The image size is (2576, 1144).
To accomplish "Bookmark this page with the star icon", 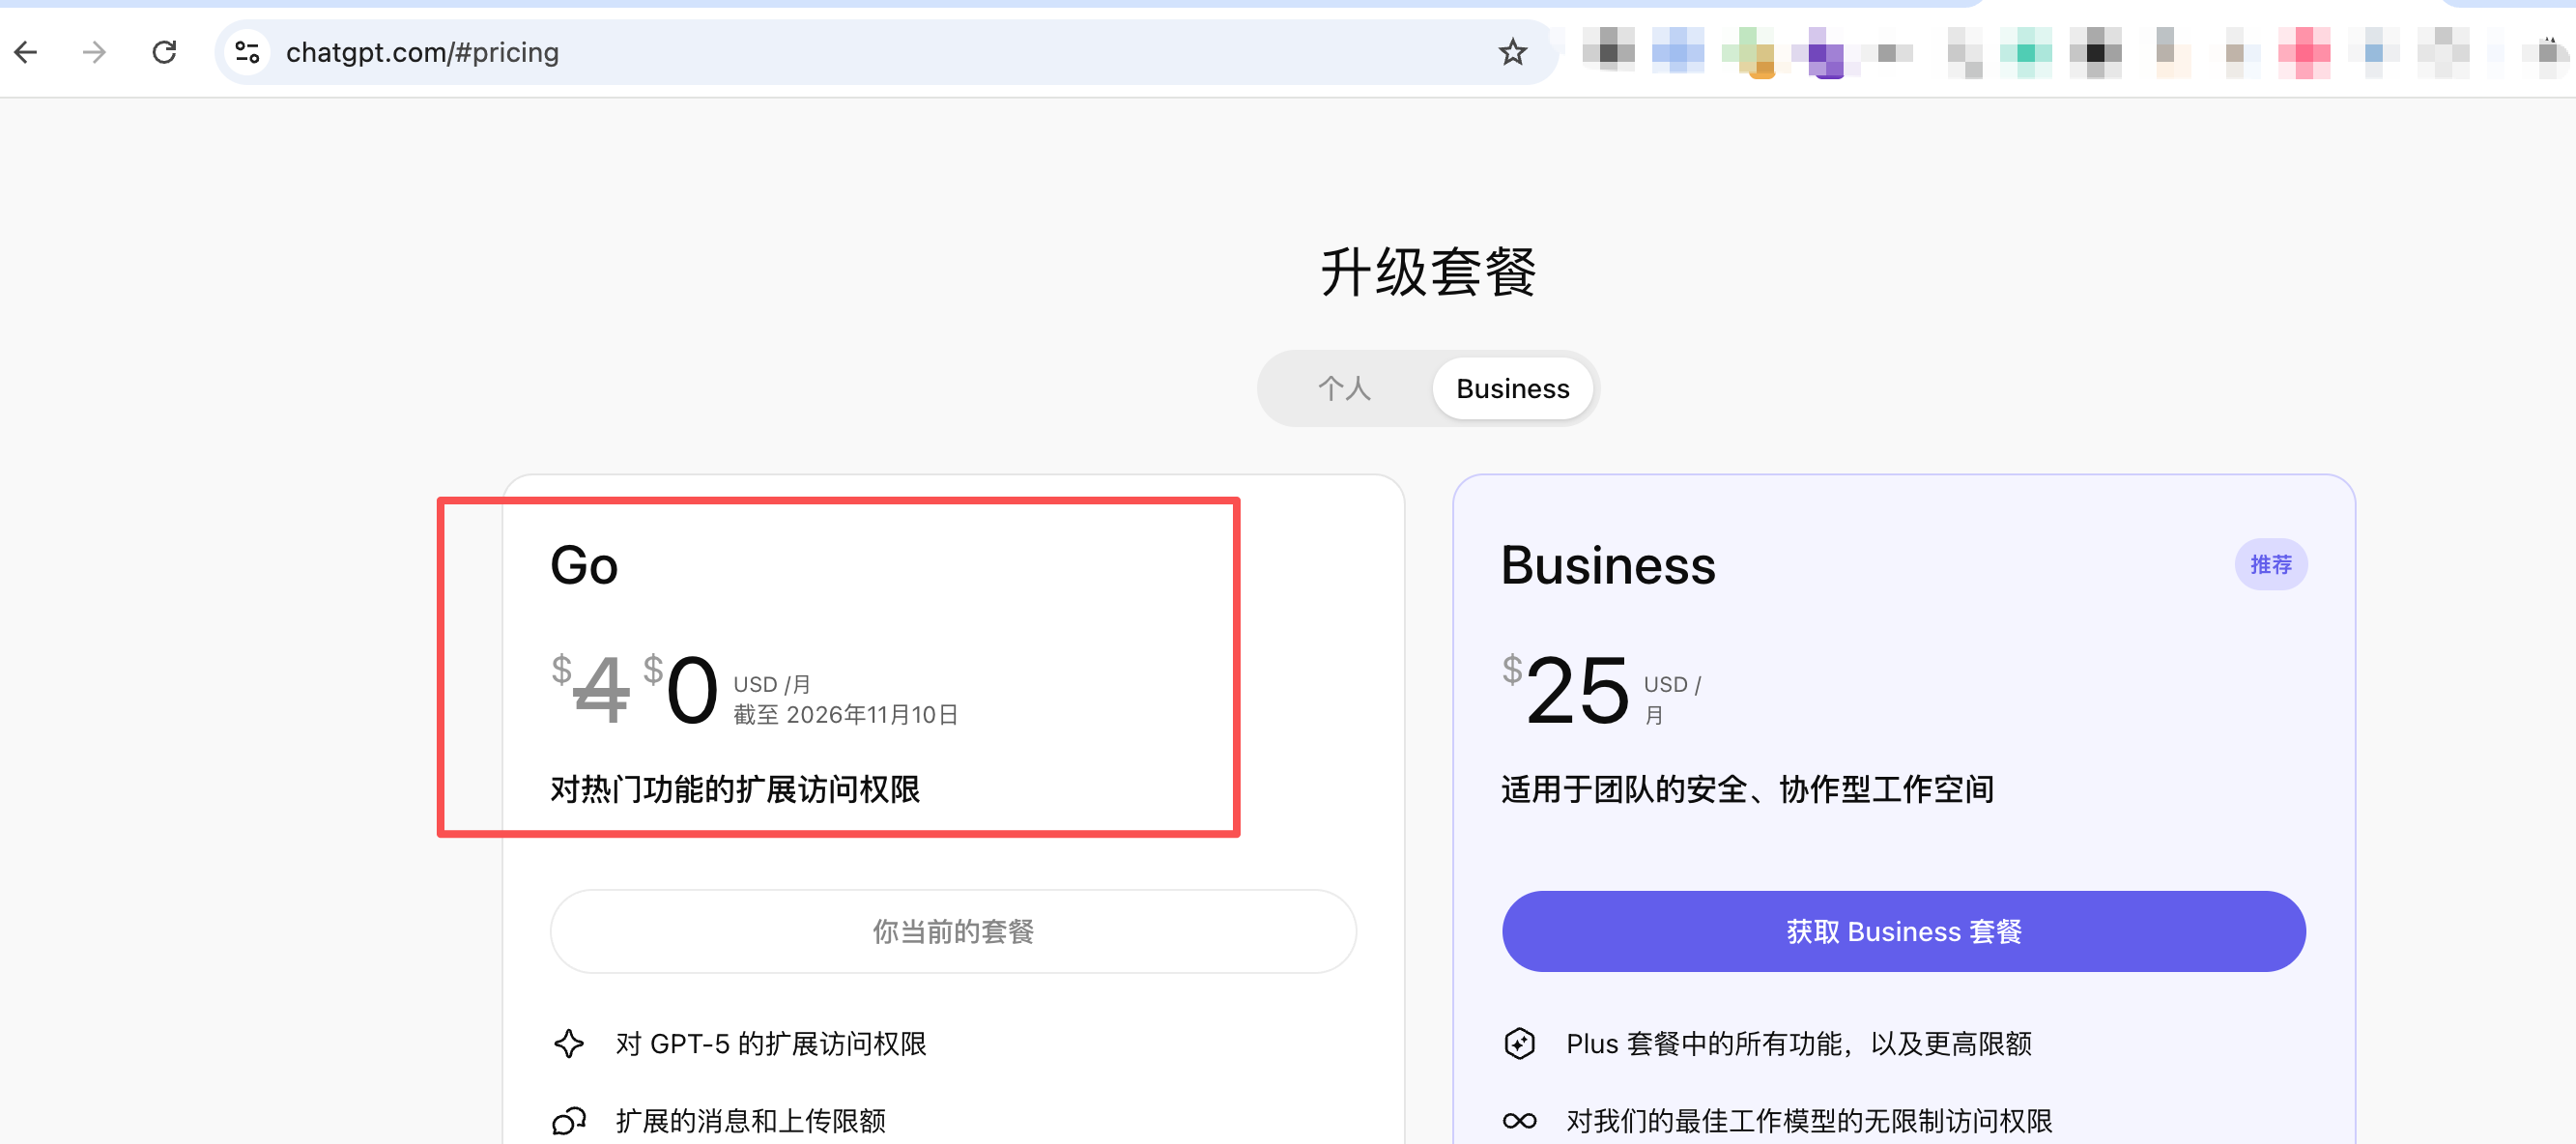I will coord(1512,52).
